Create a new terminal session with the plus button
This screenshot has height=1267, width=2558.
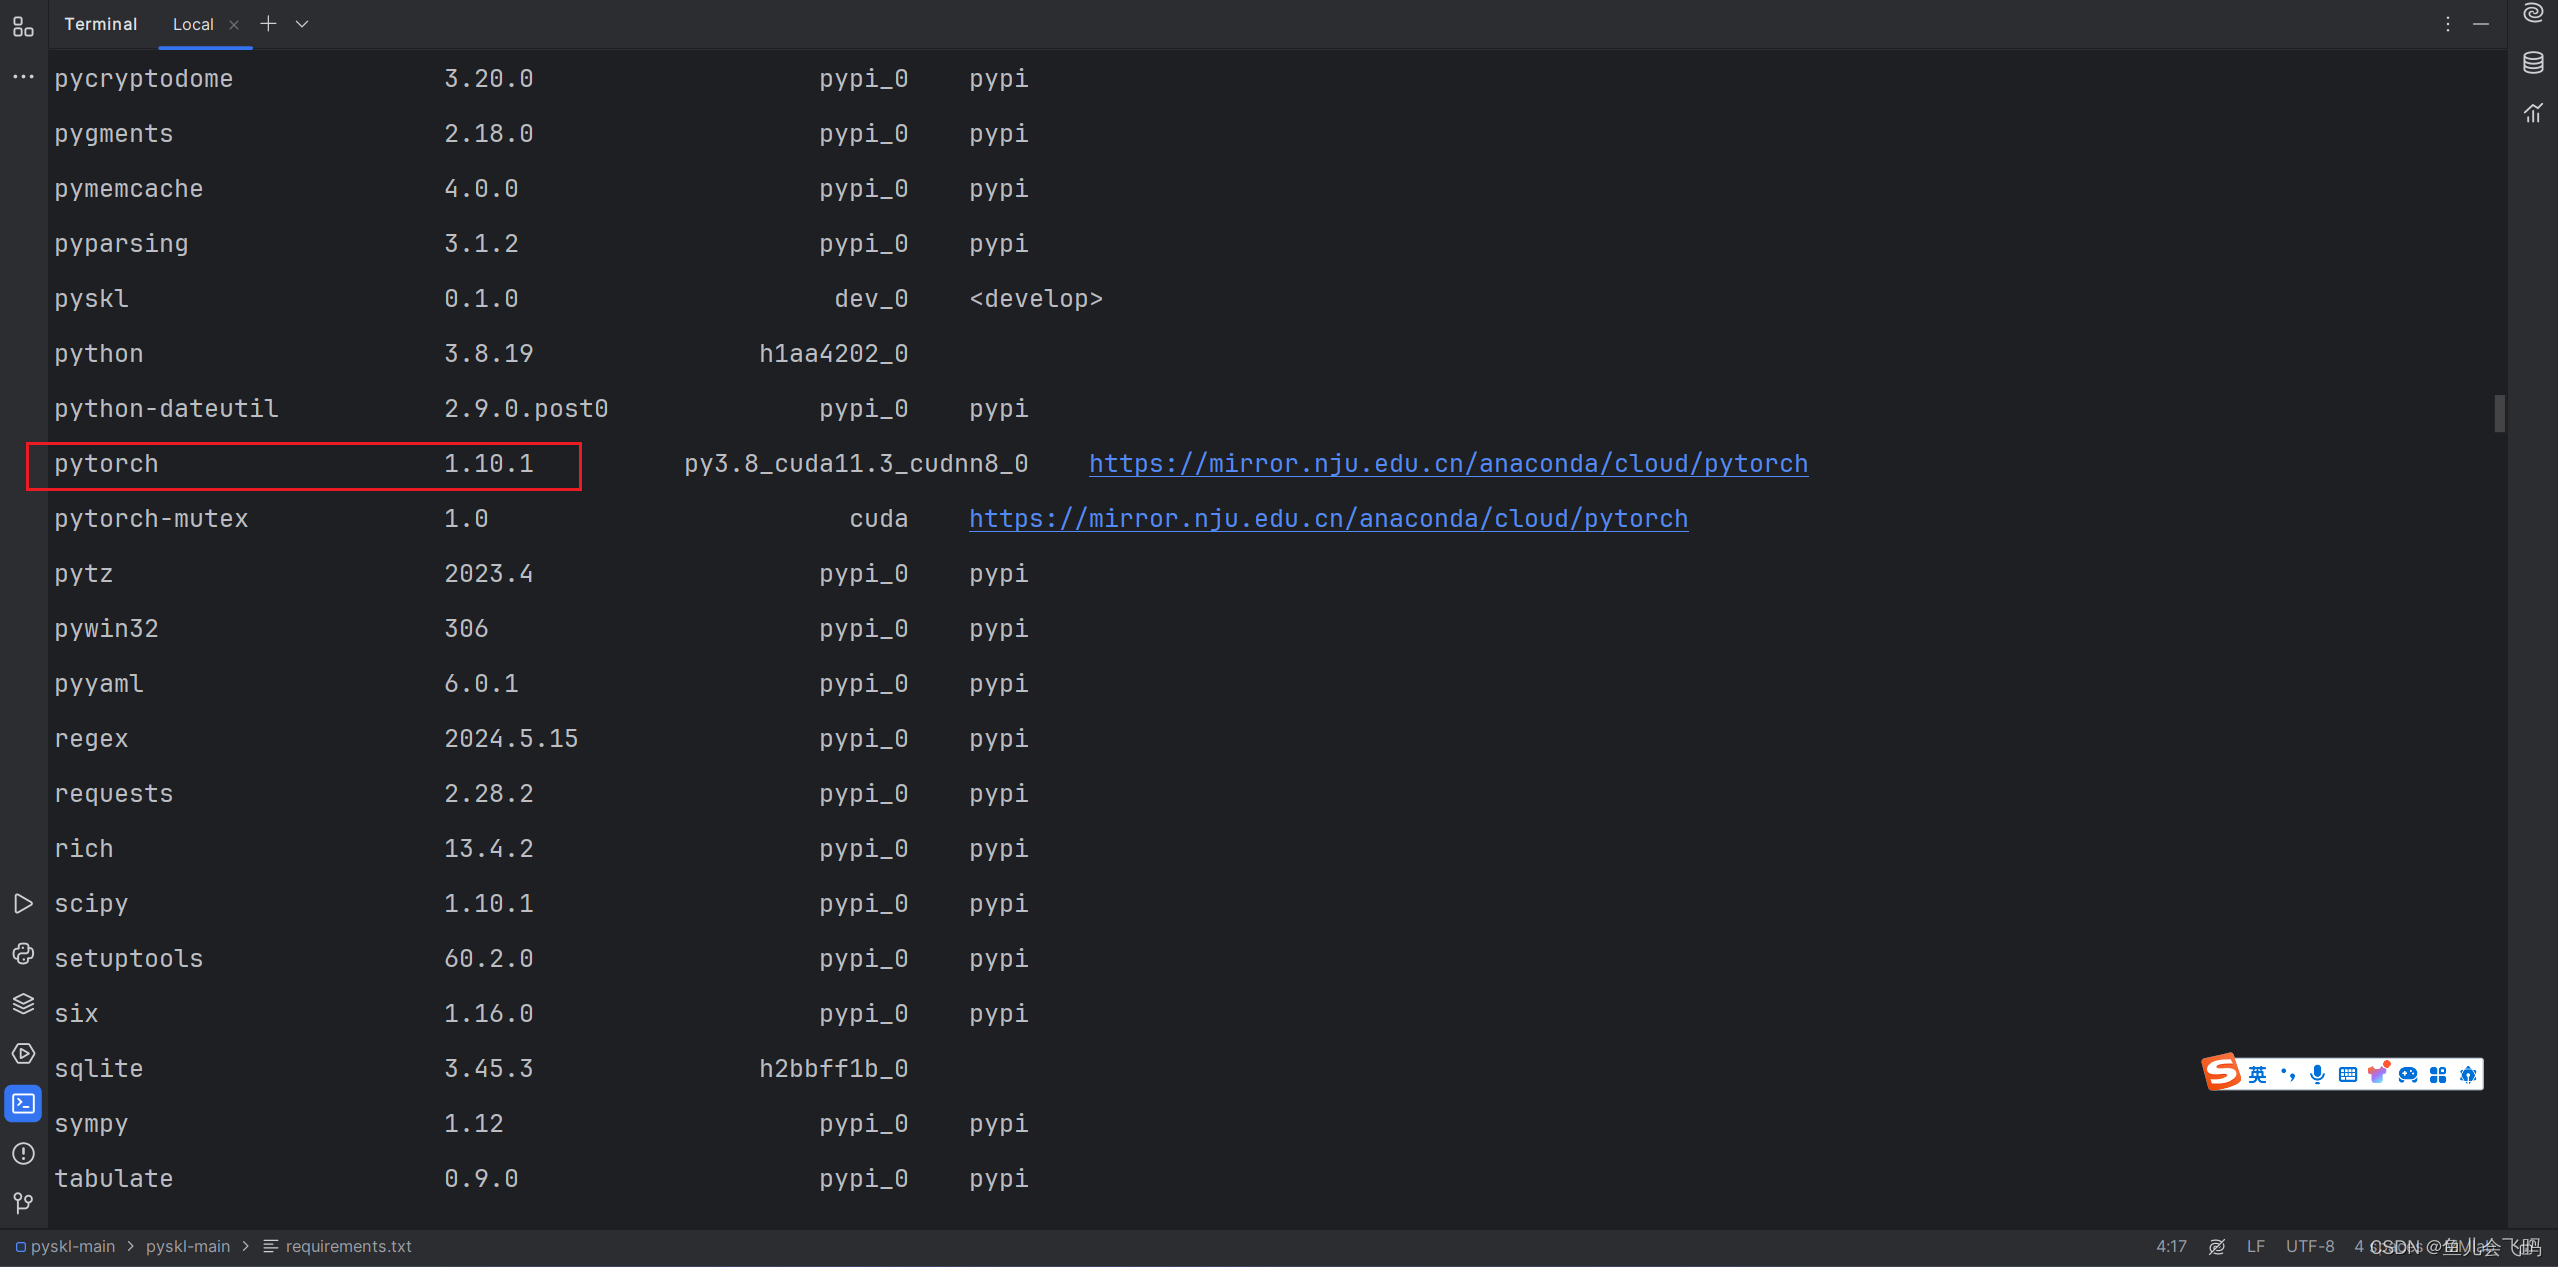tap(268, 23)
